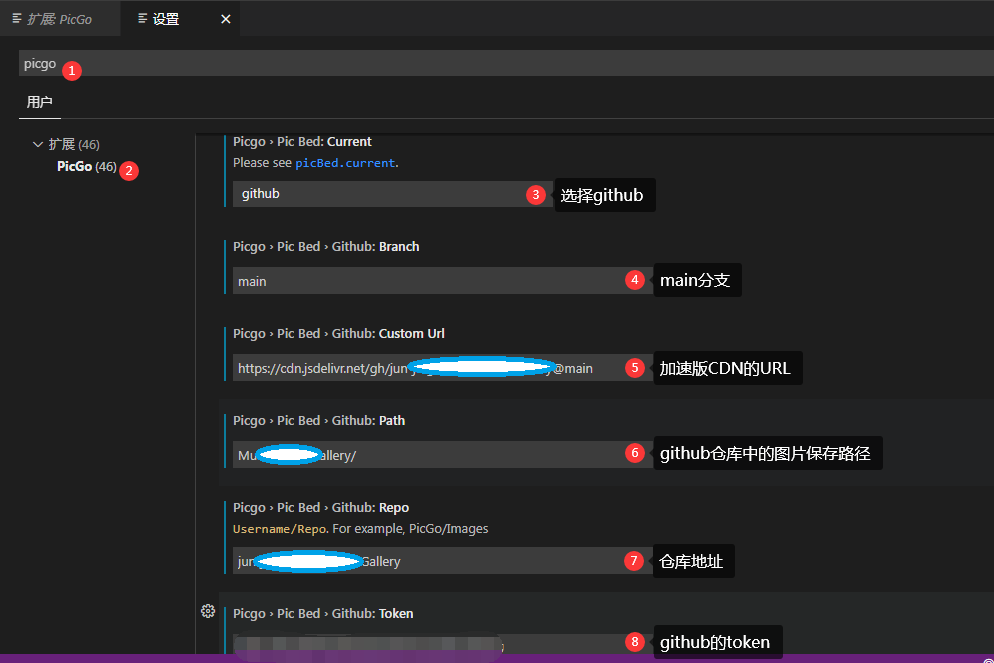This screenshot has height=663, width=994.
Task: Open gear menu for Github Token setting
Action: tap(208, 611)
